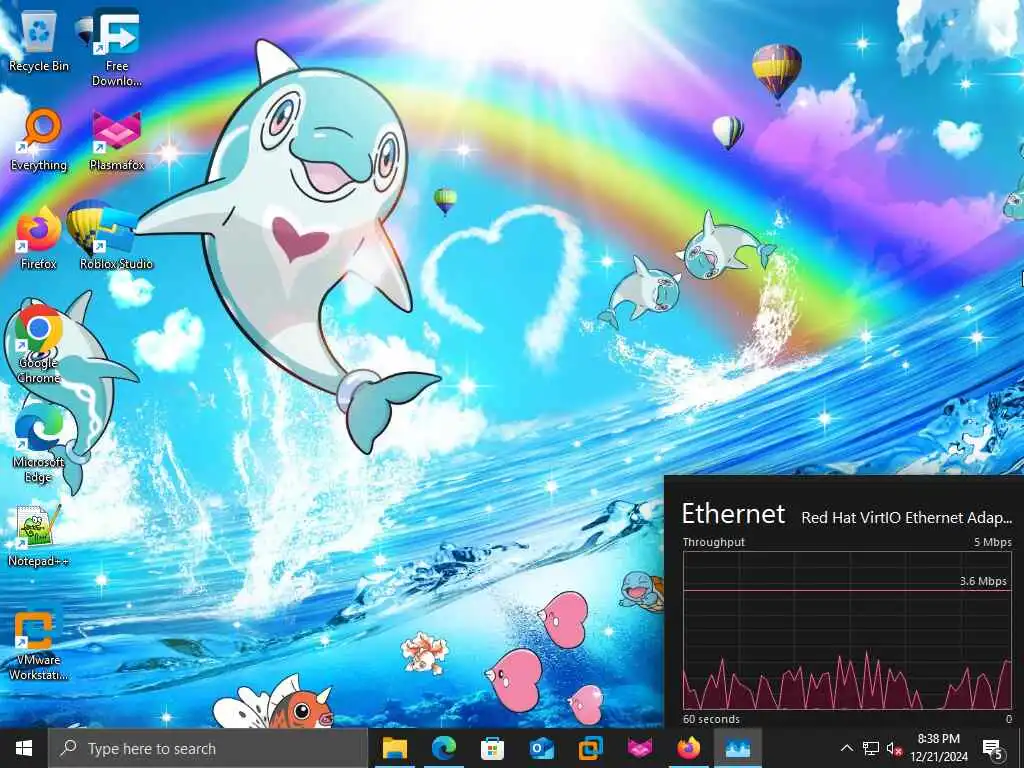1024x768 pixels.
Task: Click the active blue wave app on taskbar
Action: (x=737, y=748)
